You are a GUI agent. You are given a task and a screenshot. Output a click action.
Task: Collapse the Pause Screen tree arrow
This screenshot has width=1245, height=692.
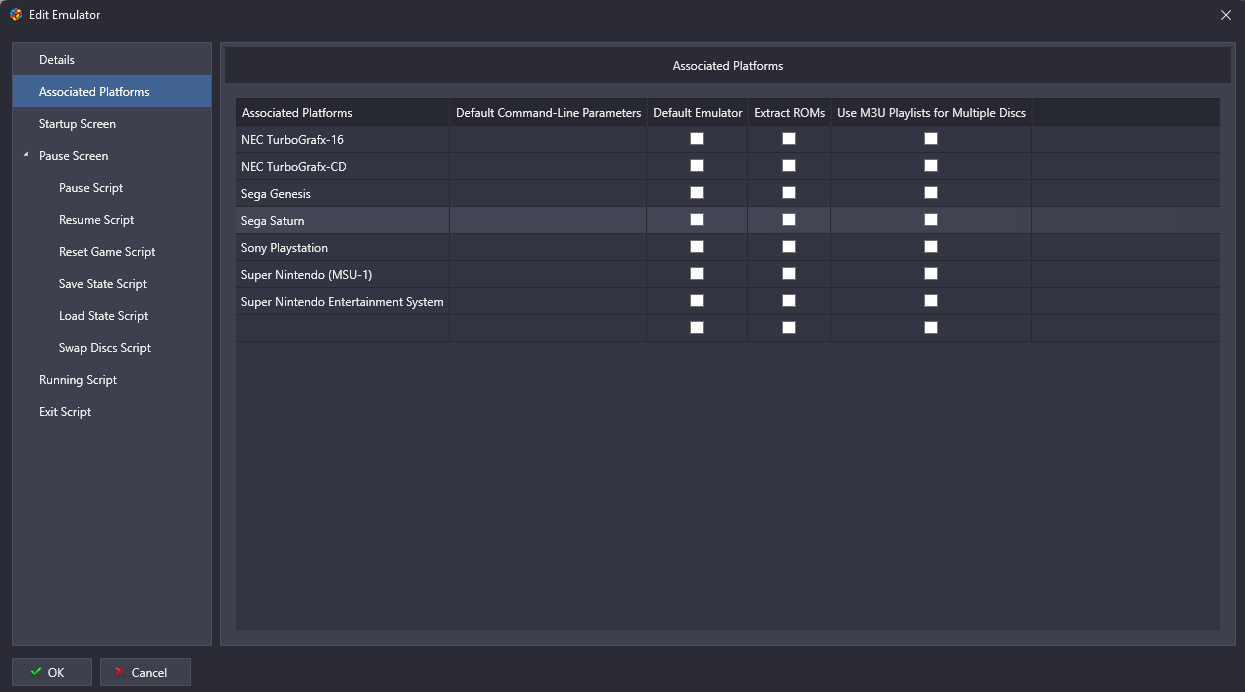(26, 156)
